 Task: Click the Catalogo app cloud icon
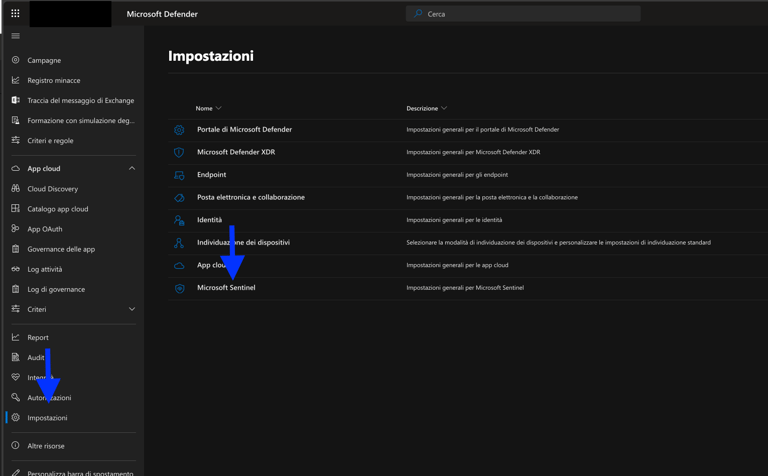tap(16, 208)
